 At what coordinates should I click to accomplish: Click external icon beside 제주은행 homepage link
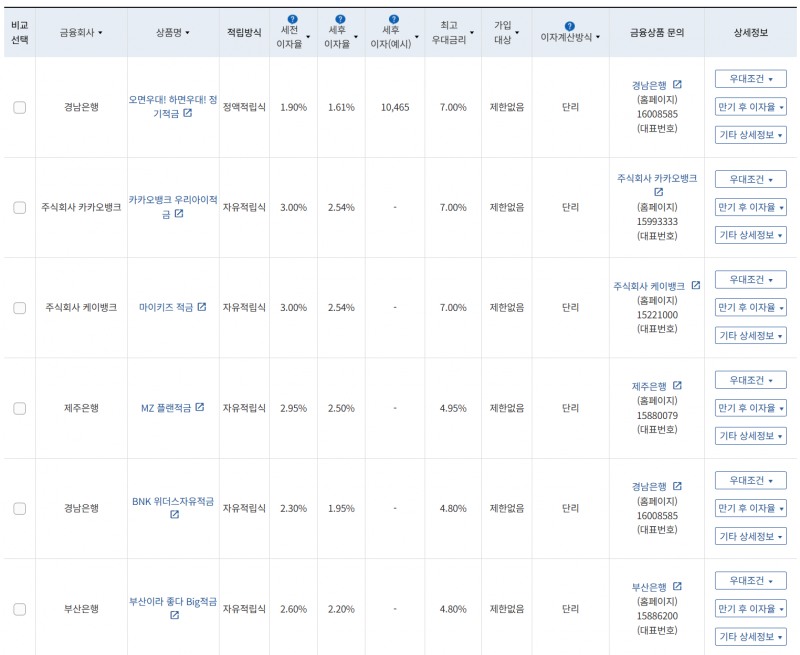678,386
